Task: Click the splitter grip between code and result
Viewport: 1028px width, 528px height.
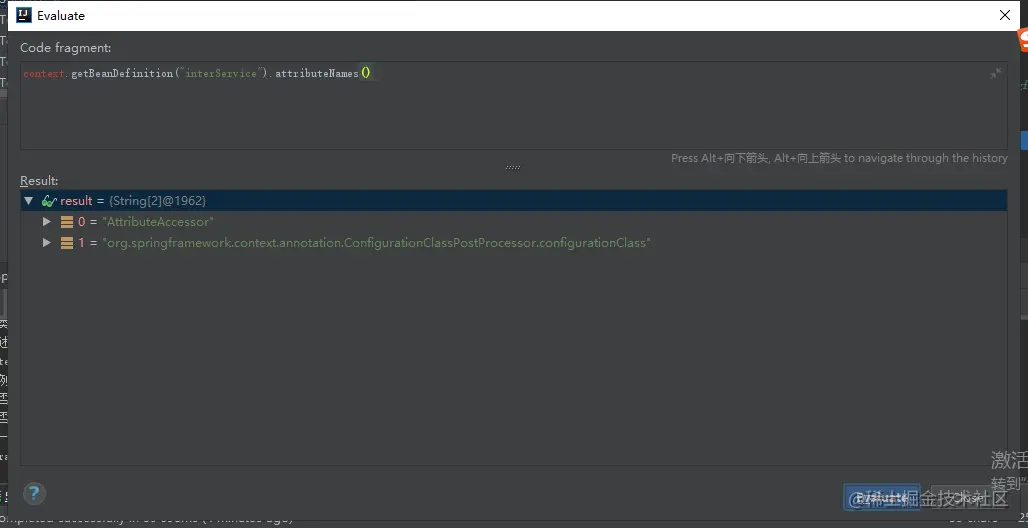Action: point(513,167)
